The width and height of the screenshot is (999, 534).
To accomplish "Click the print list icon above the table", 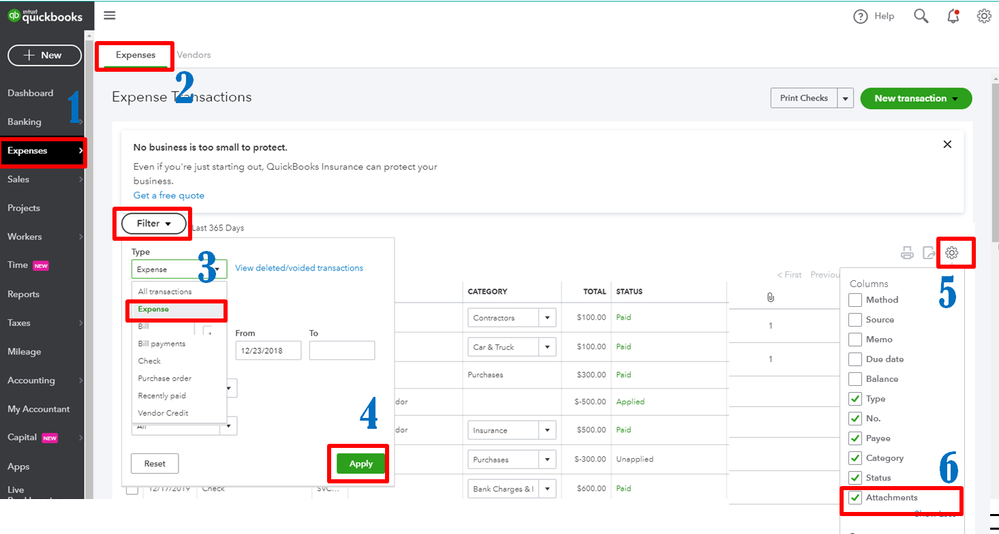I will coord(907,253).
